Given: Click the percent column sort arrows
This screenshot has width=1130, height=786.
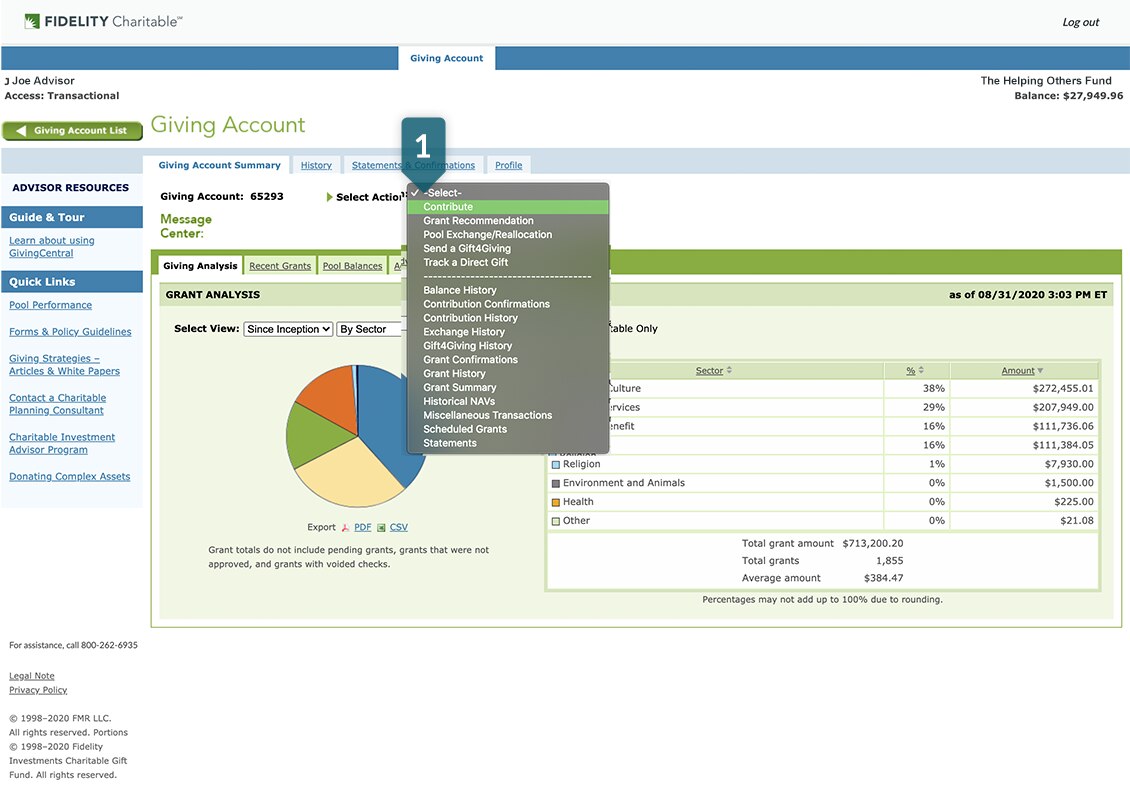Looking at the screenshot, I should (921, 370).
